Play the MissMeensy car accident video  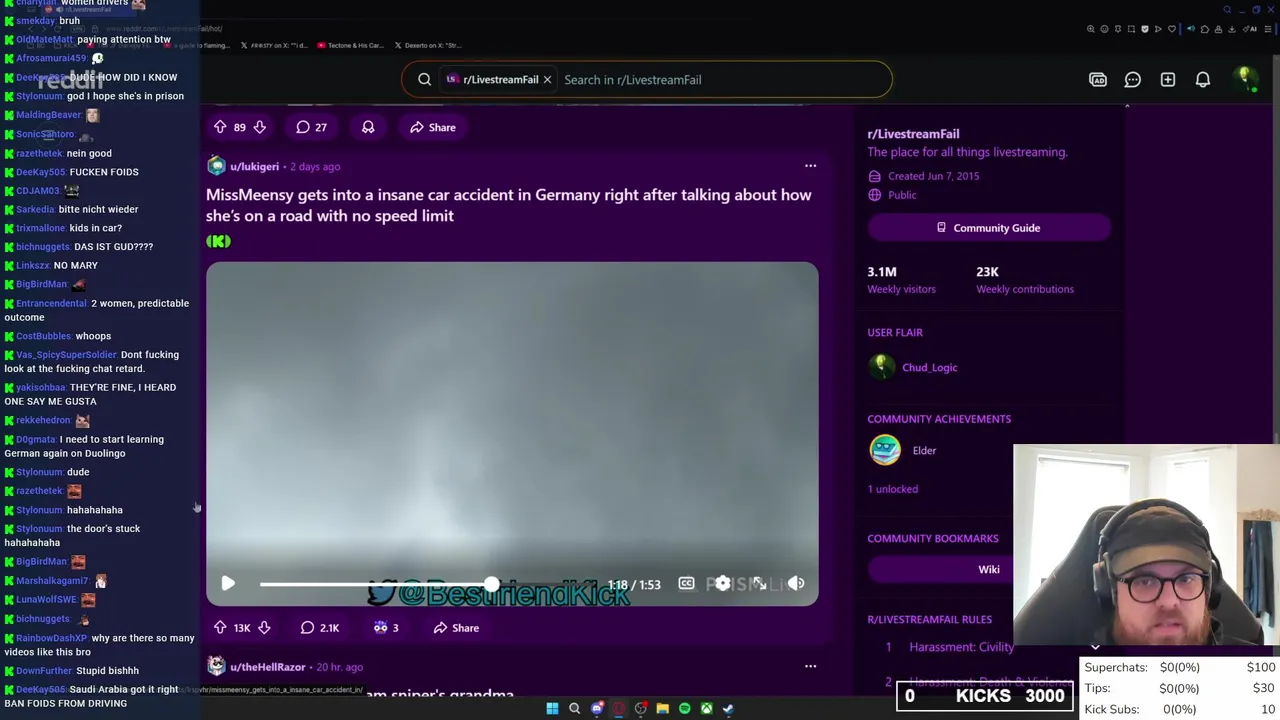(228, 584)
